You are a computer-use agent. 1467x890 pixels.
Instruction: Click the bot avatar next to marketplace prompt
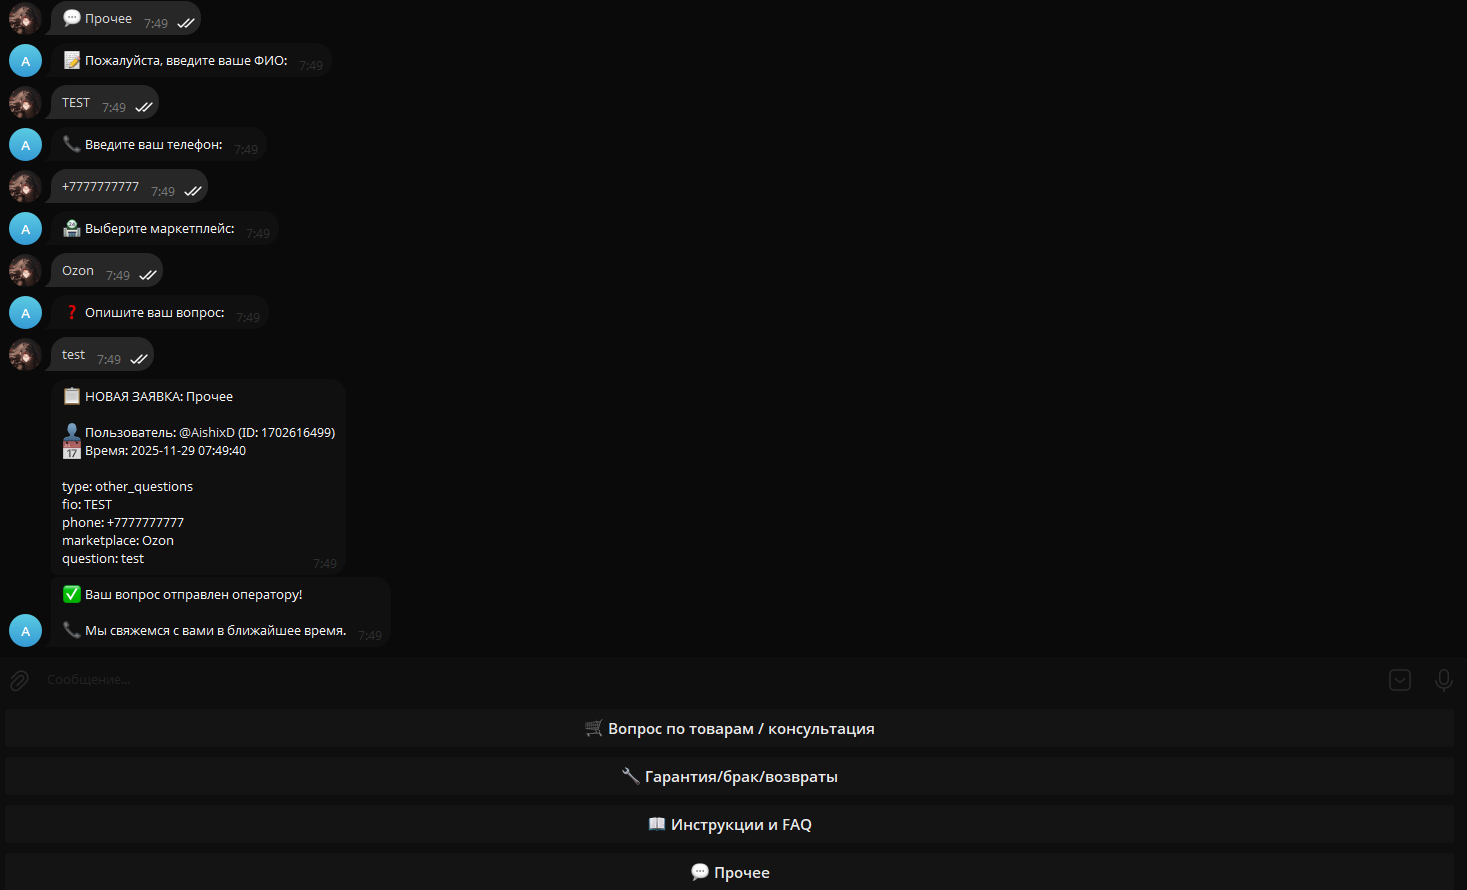[25, 229]
